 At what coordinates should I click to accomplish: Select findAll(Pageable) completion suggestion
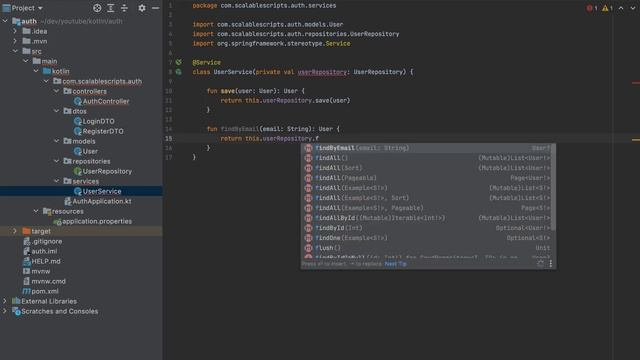(x=426, y=178)
